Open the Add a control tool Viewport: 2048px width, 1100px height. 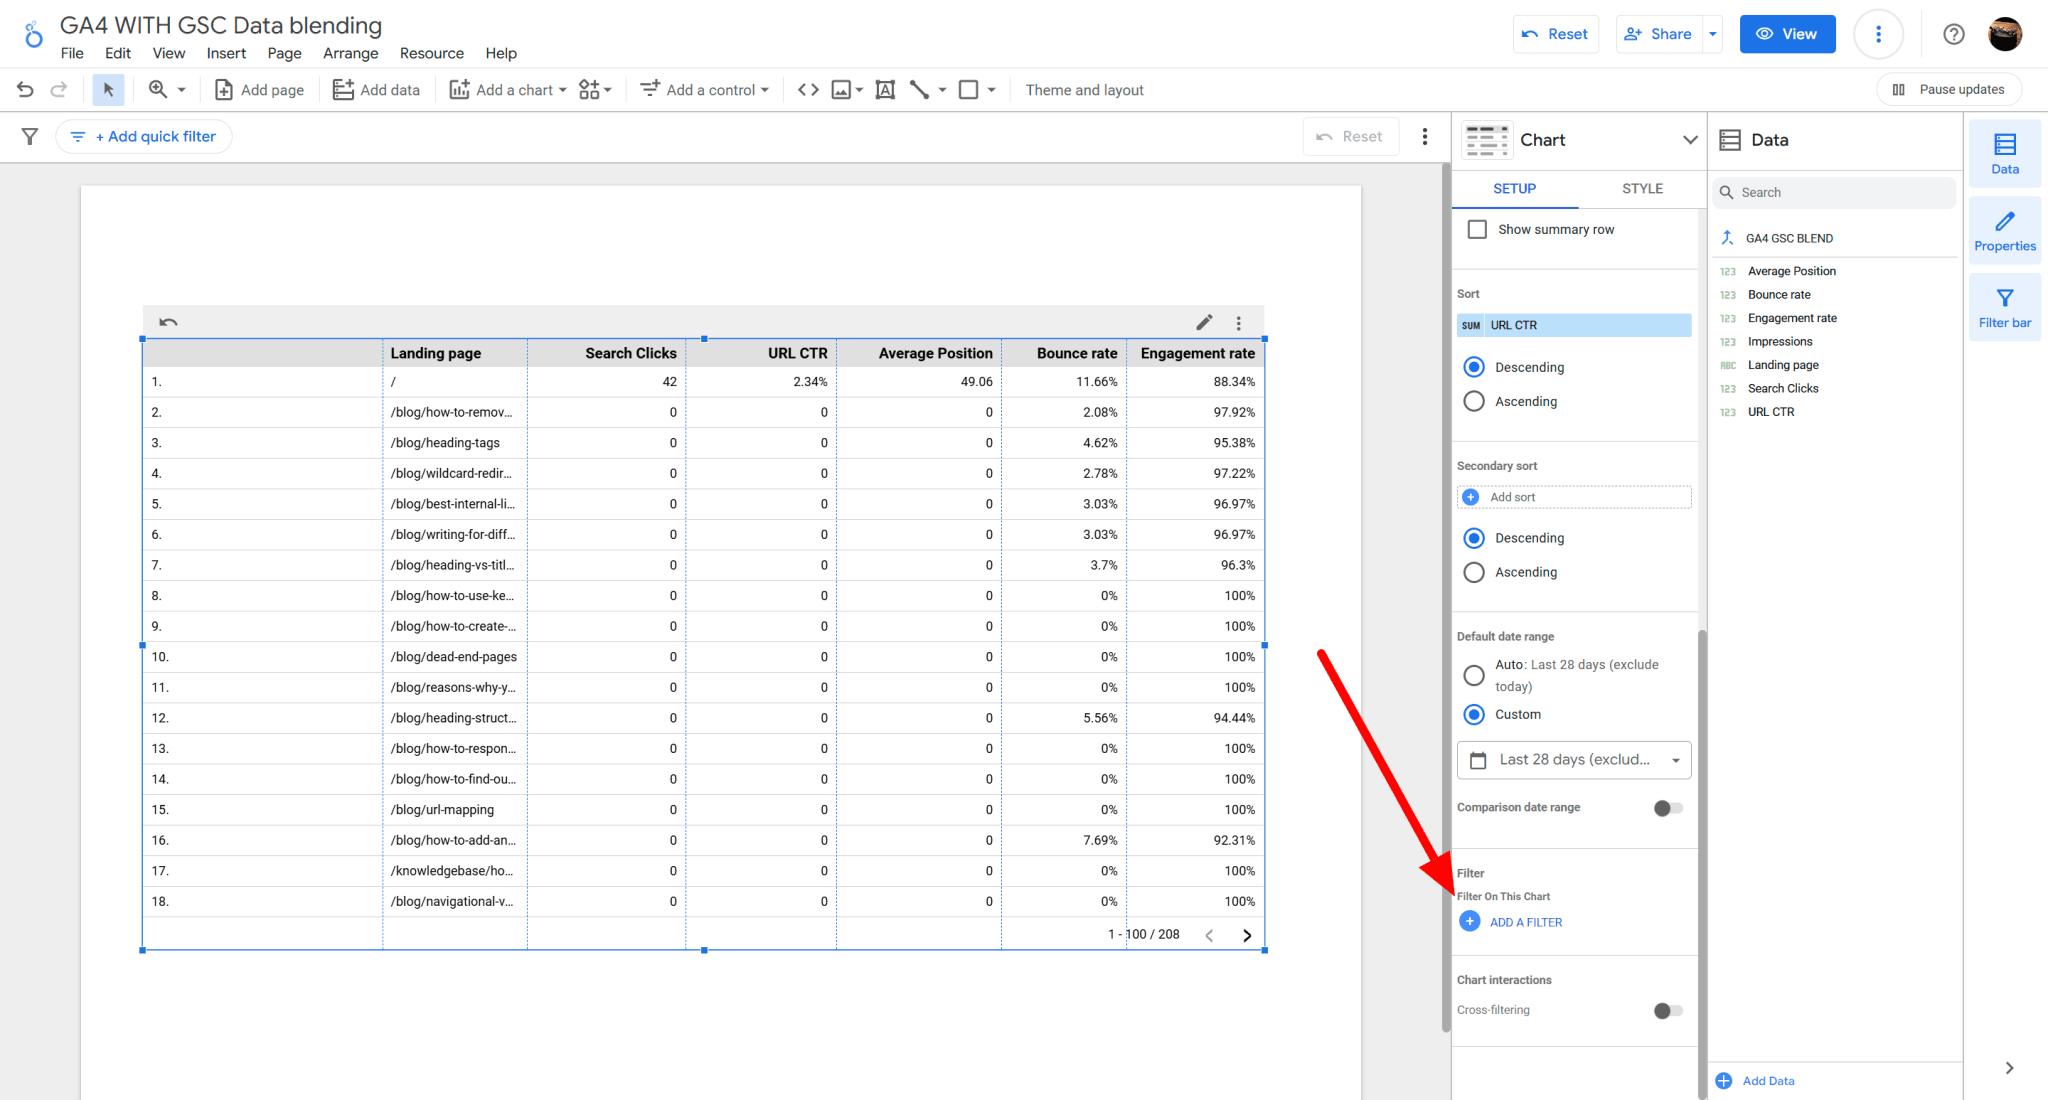704,89
